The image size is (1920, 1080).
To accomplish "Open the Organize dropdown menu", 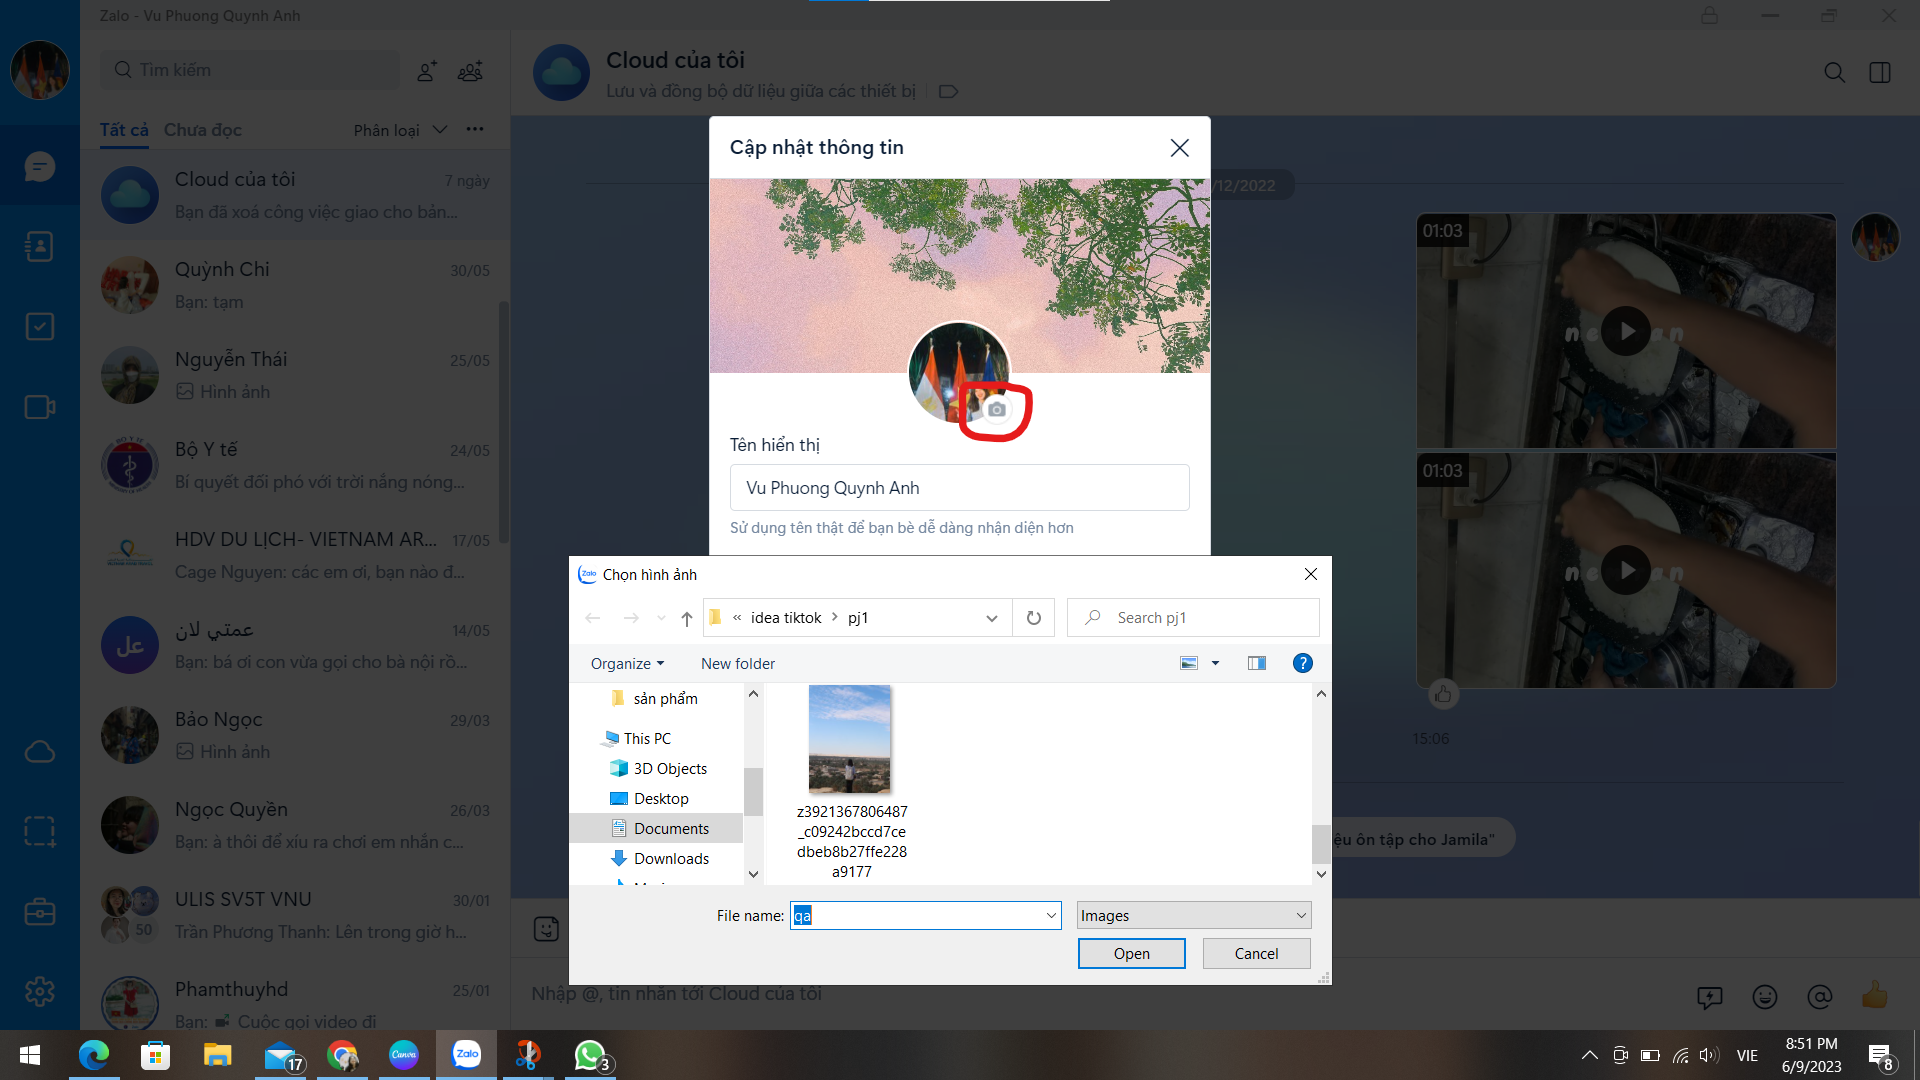I will coord(627,663).
